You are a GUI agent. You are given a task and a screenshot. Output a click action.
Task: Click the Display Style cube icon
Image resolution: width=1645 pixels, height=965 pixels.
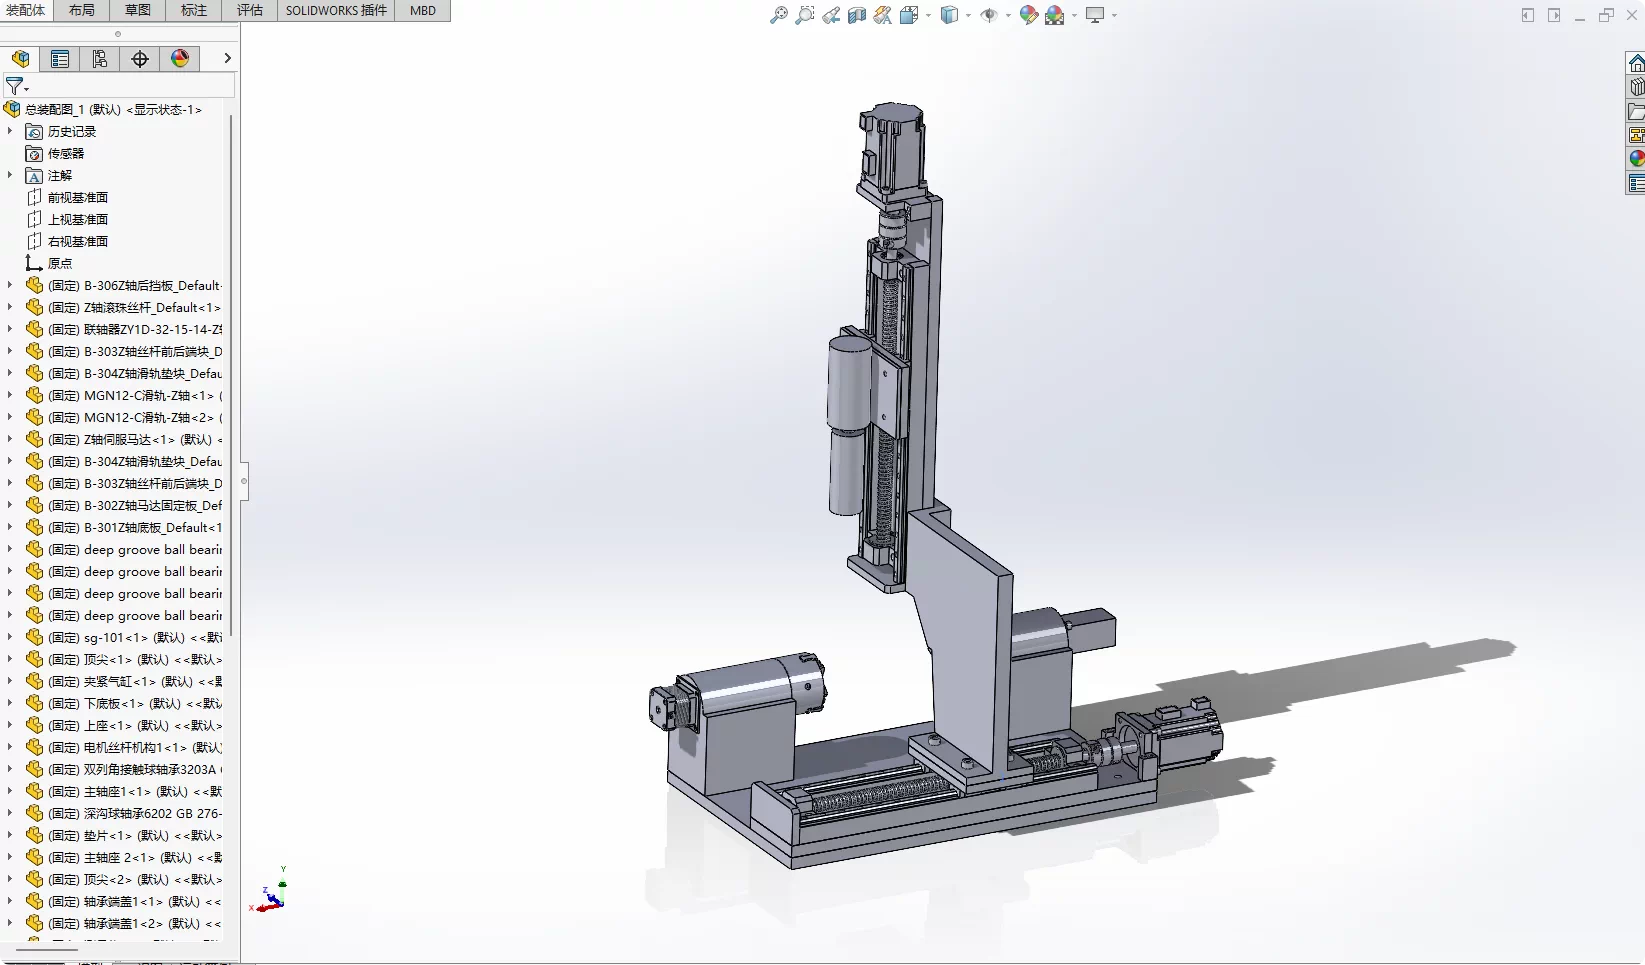pyautogui.click(x=949, y=15)
